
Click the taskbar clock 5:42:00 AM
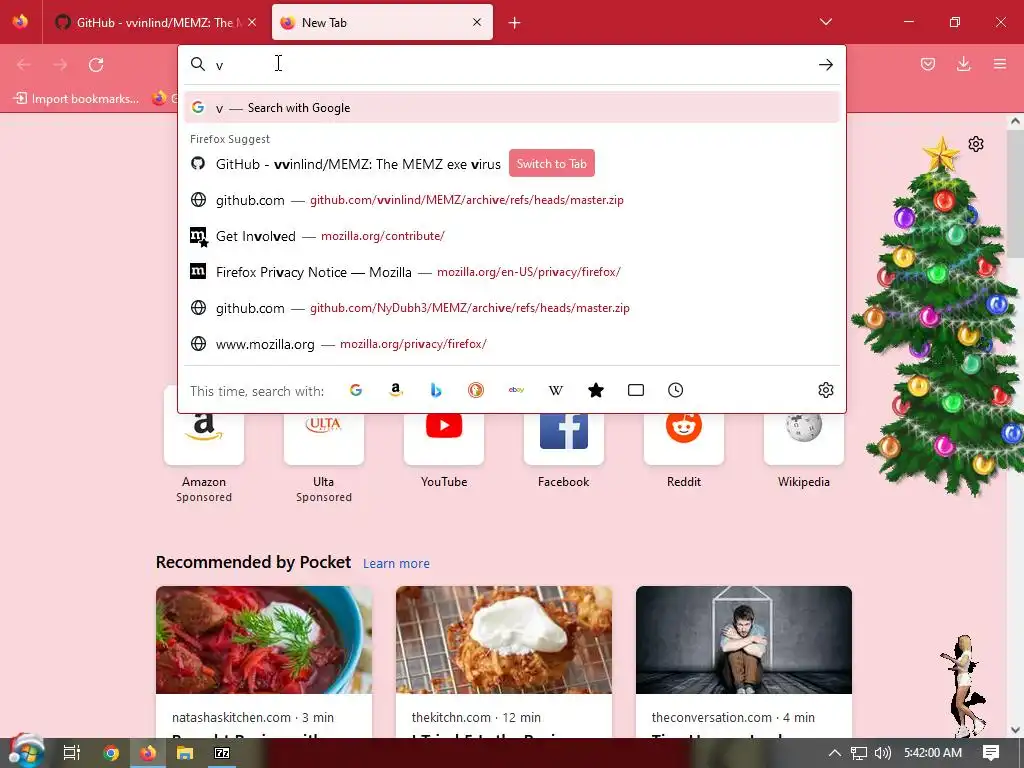[933, 753]
